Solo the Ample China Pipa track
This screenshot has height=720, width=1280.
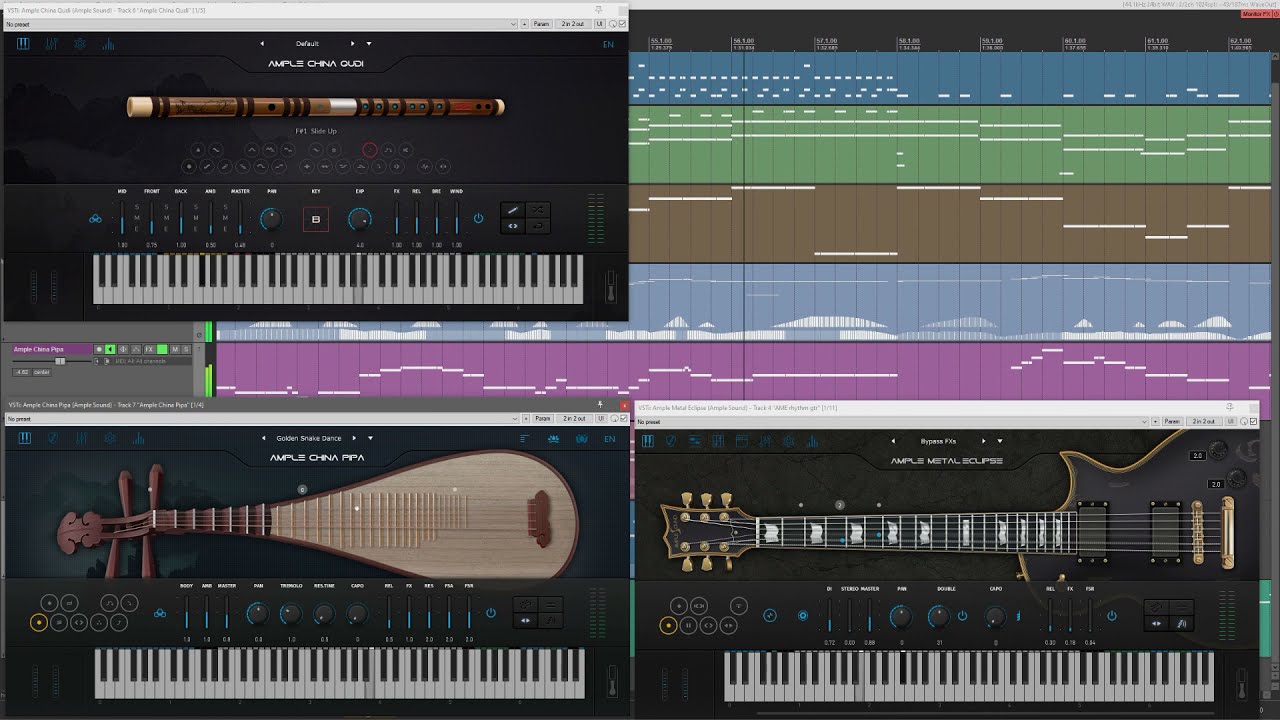tap(186, 349)
